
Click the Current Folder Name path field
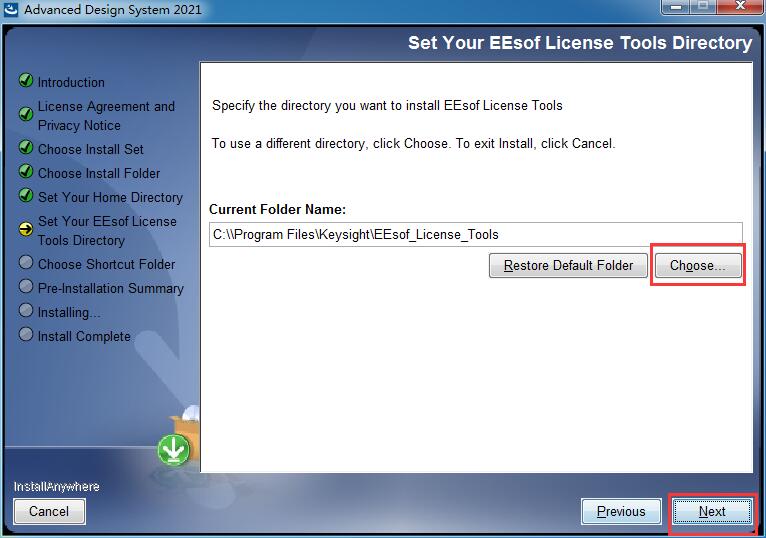pyautogui.click(x=476, y=235)
